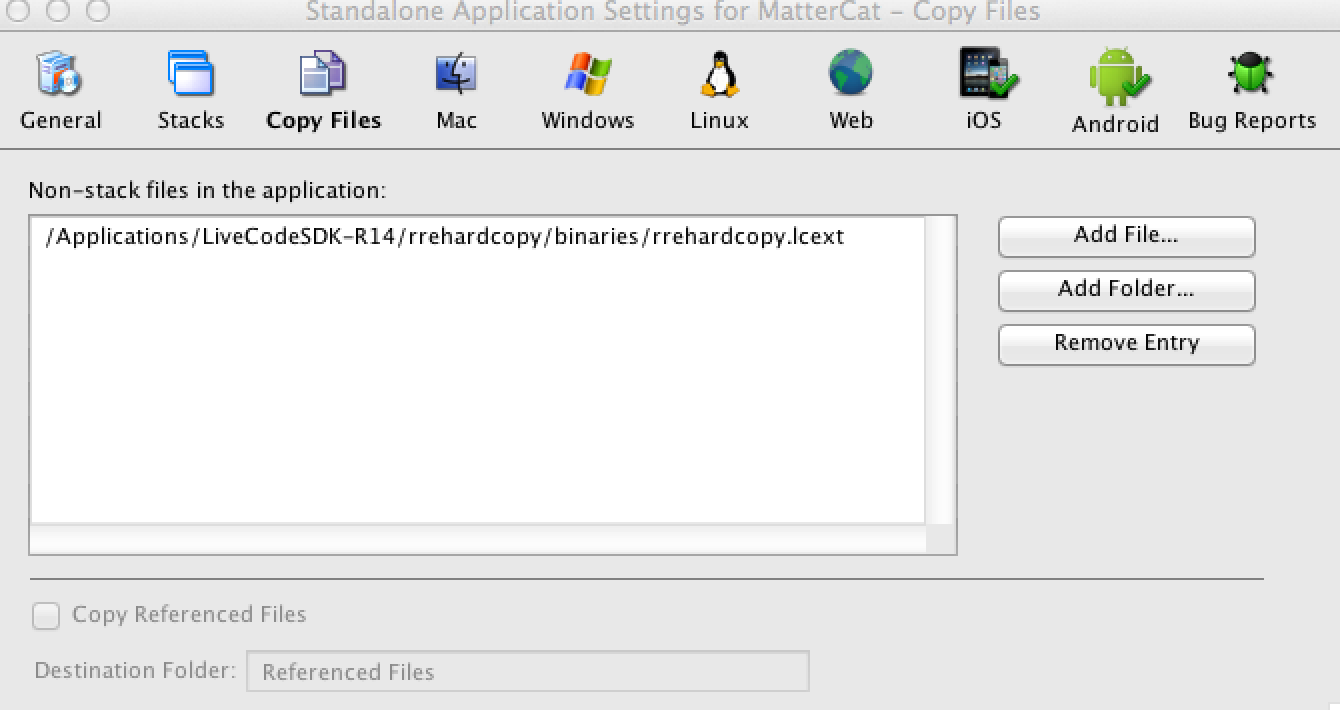This screenshot has height=710, width=1340.
Task: Open the Android robot settings
Action: [x=1115, y=91]
